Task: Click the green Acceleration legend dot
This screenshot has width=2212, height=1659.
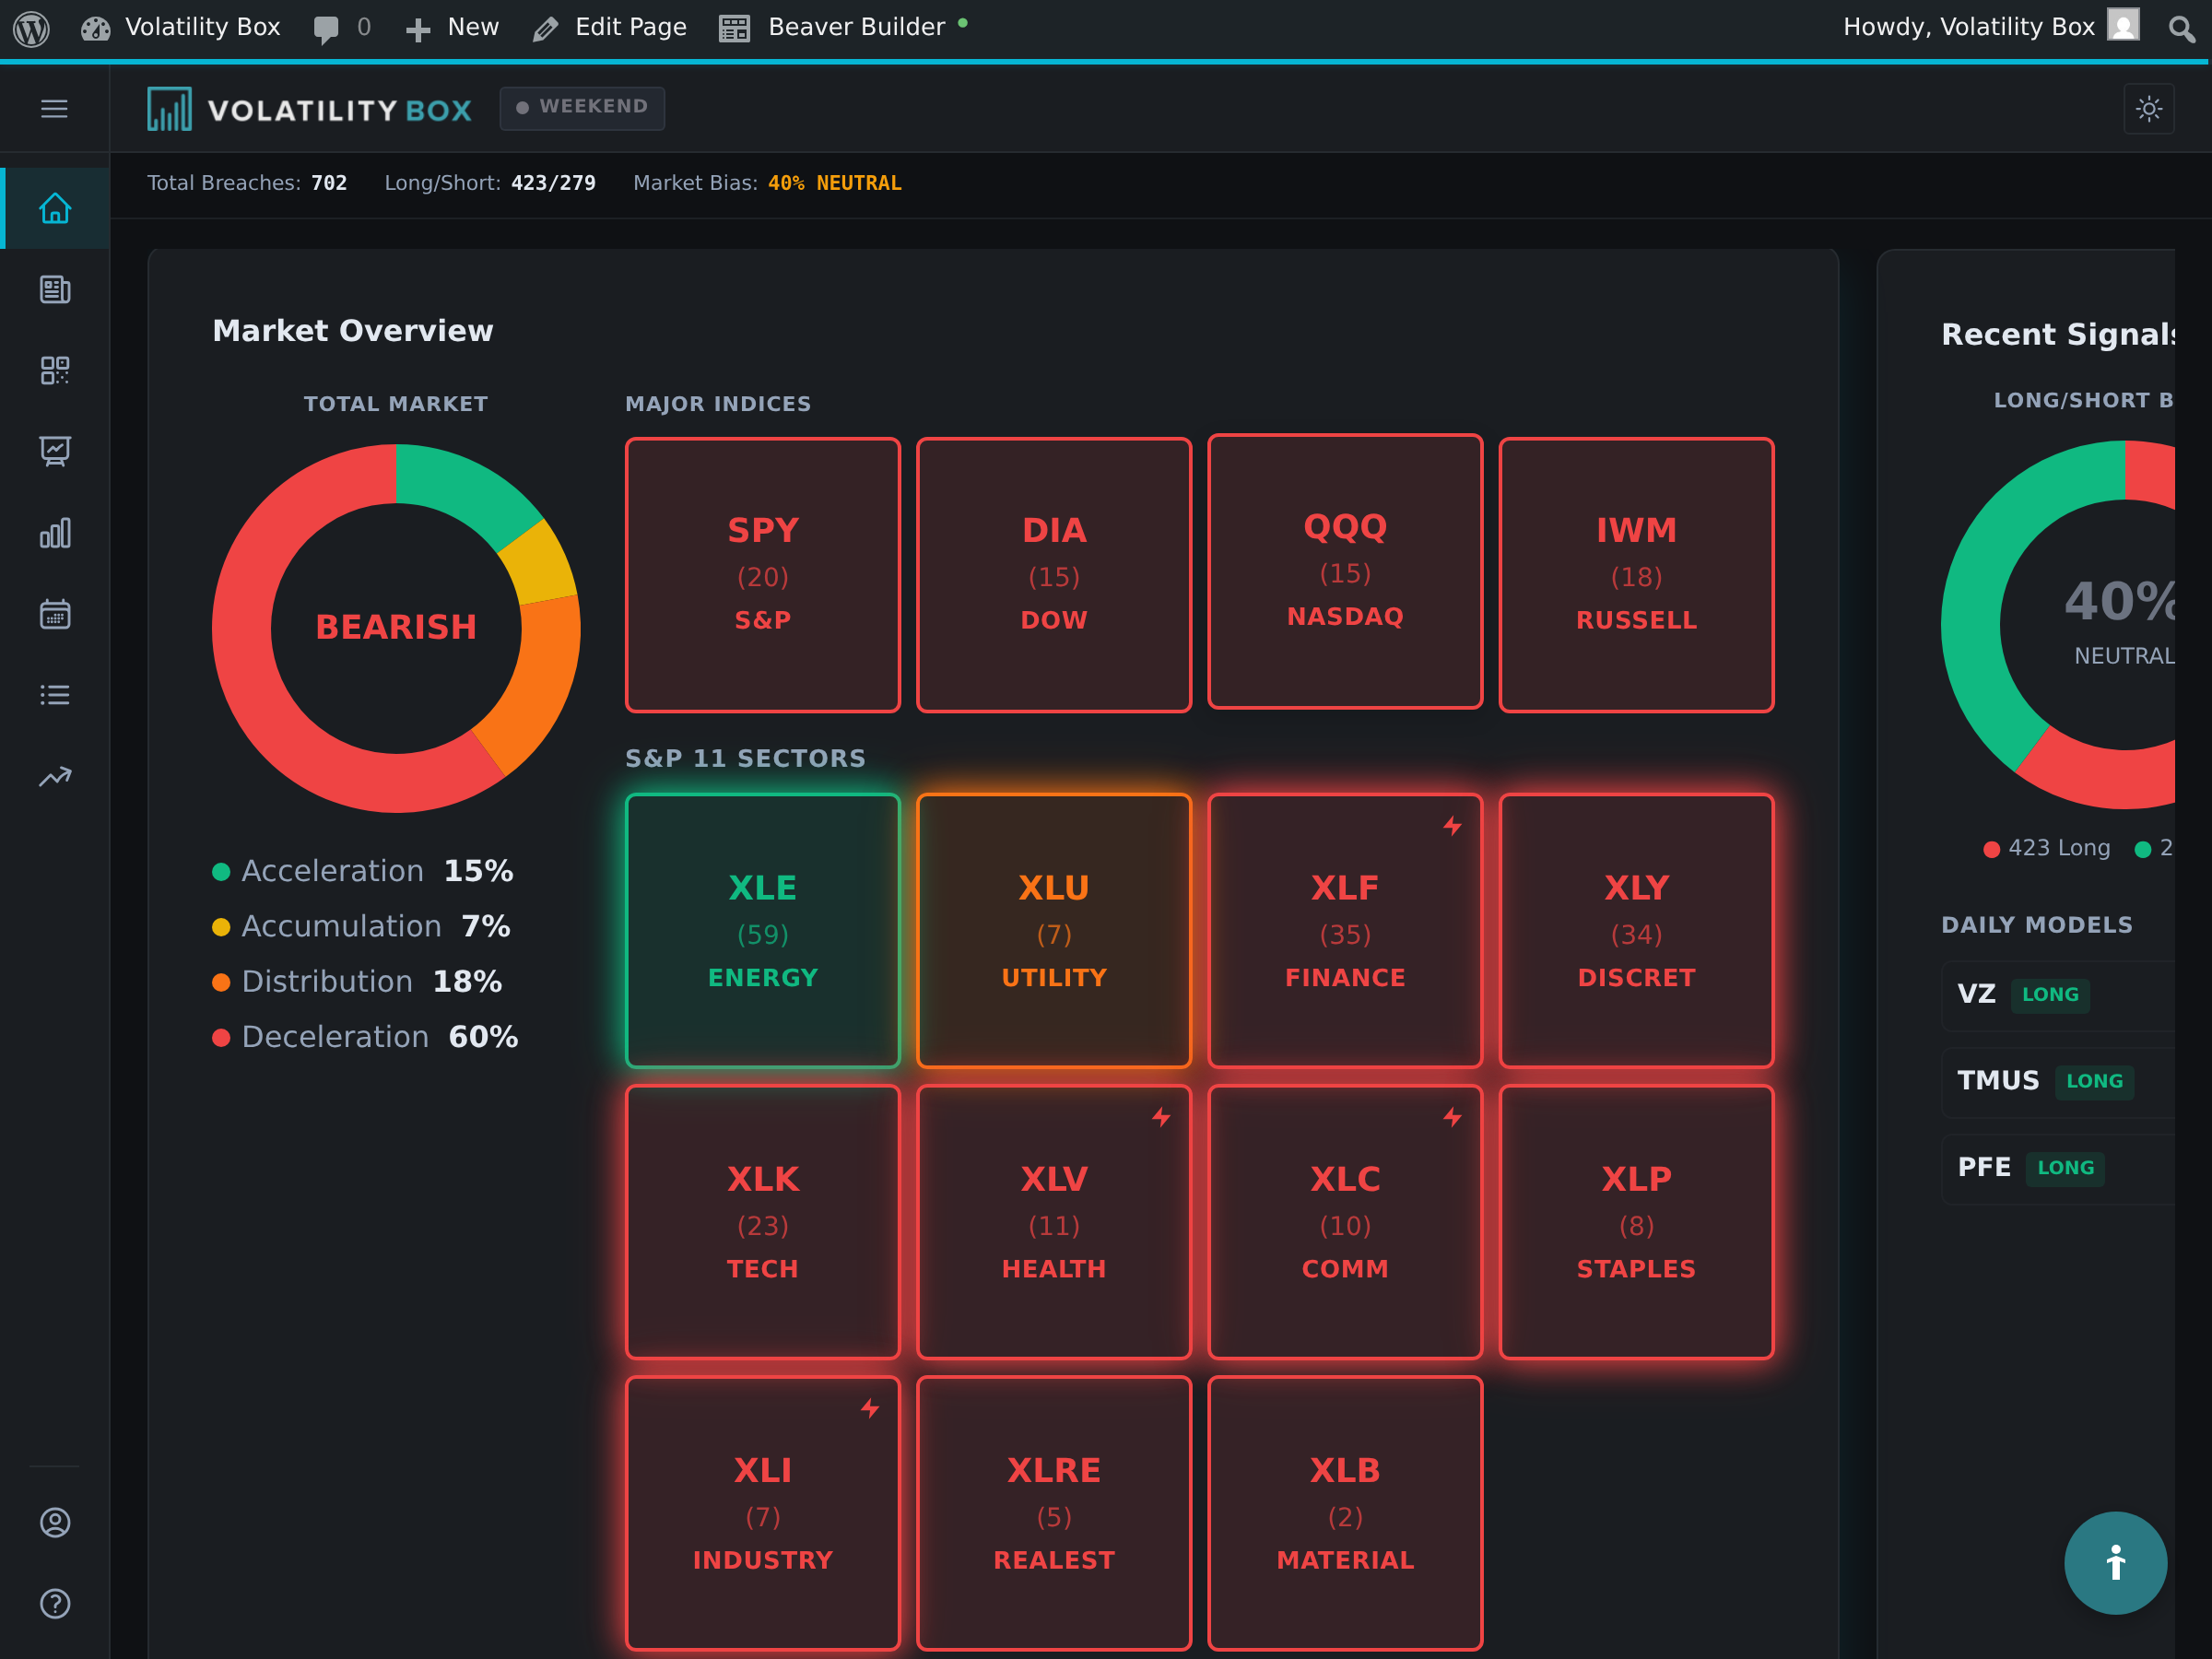Action: coord(221,872)
